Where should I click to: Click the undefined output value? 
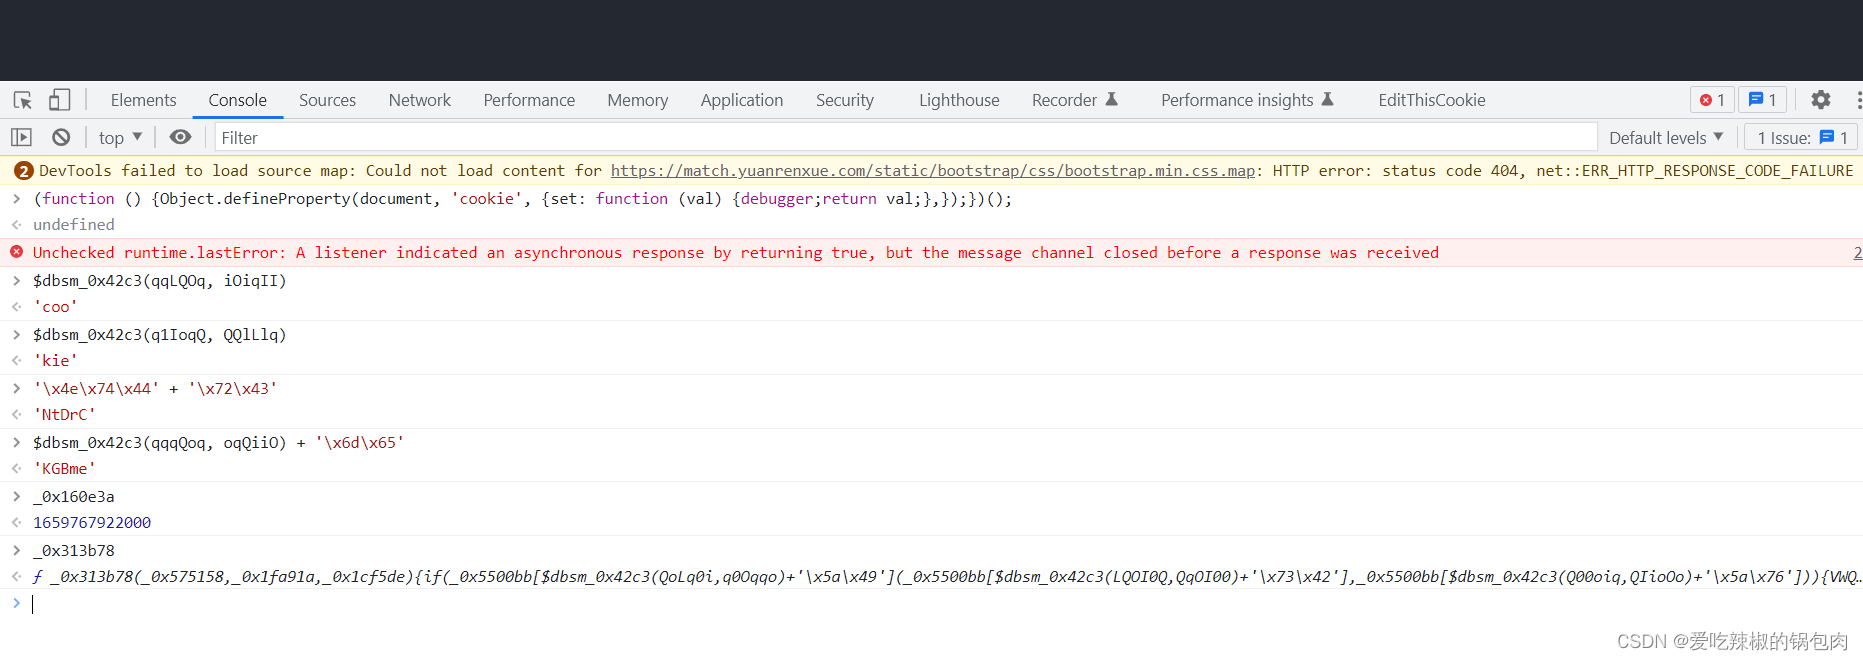[x=74, y=225]
